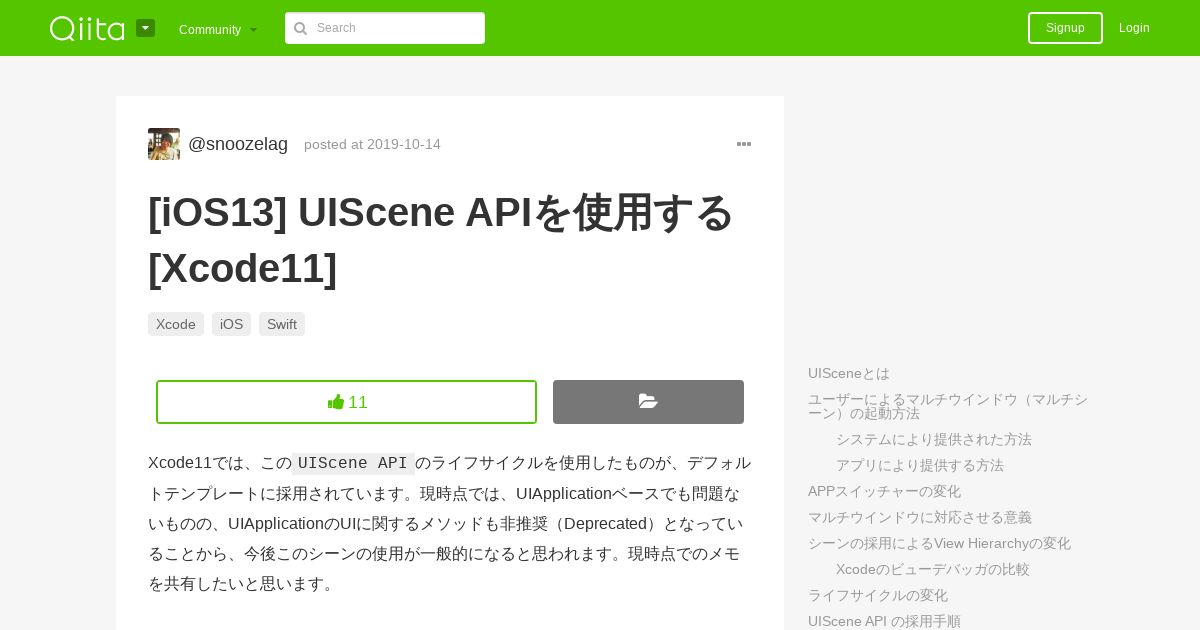
Task: Stock the article with folder button
Action: point(648,402)
